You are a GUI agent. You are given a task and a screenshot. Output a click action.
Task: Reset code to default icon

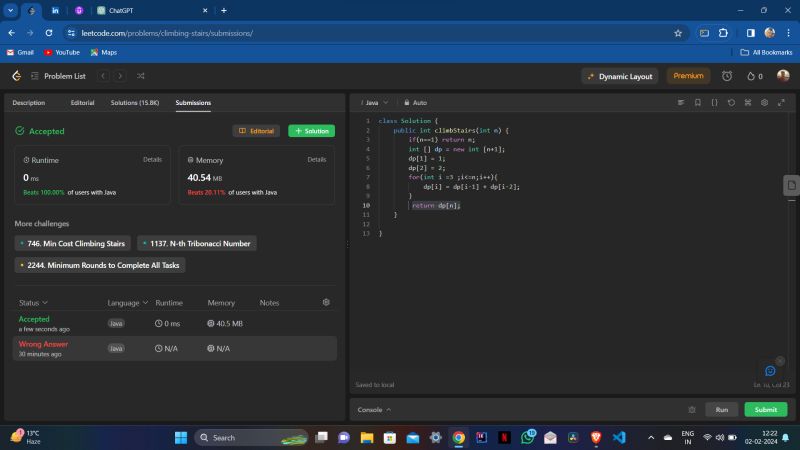(x=731, y=102)
